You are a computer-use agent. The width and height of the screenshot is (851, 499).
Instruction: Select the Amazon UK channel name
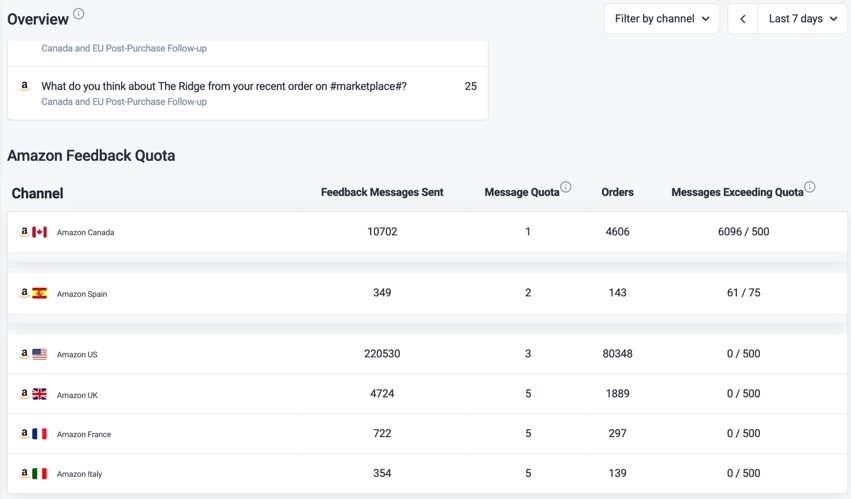[x=77, y=395]
